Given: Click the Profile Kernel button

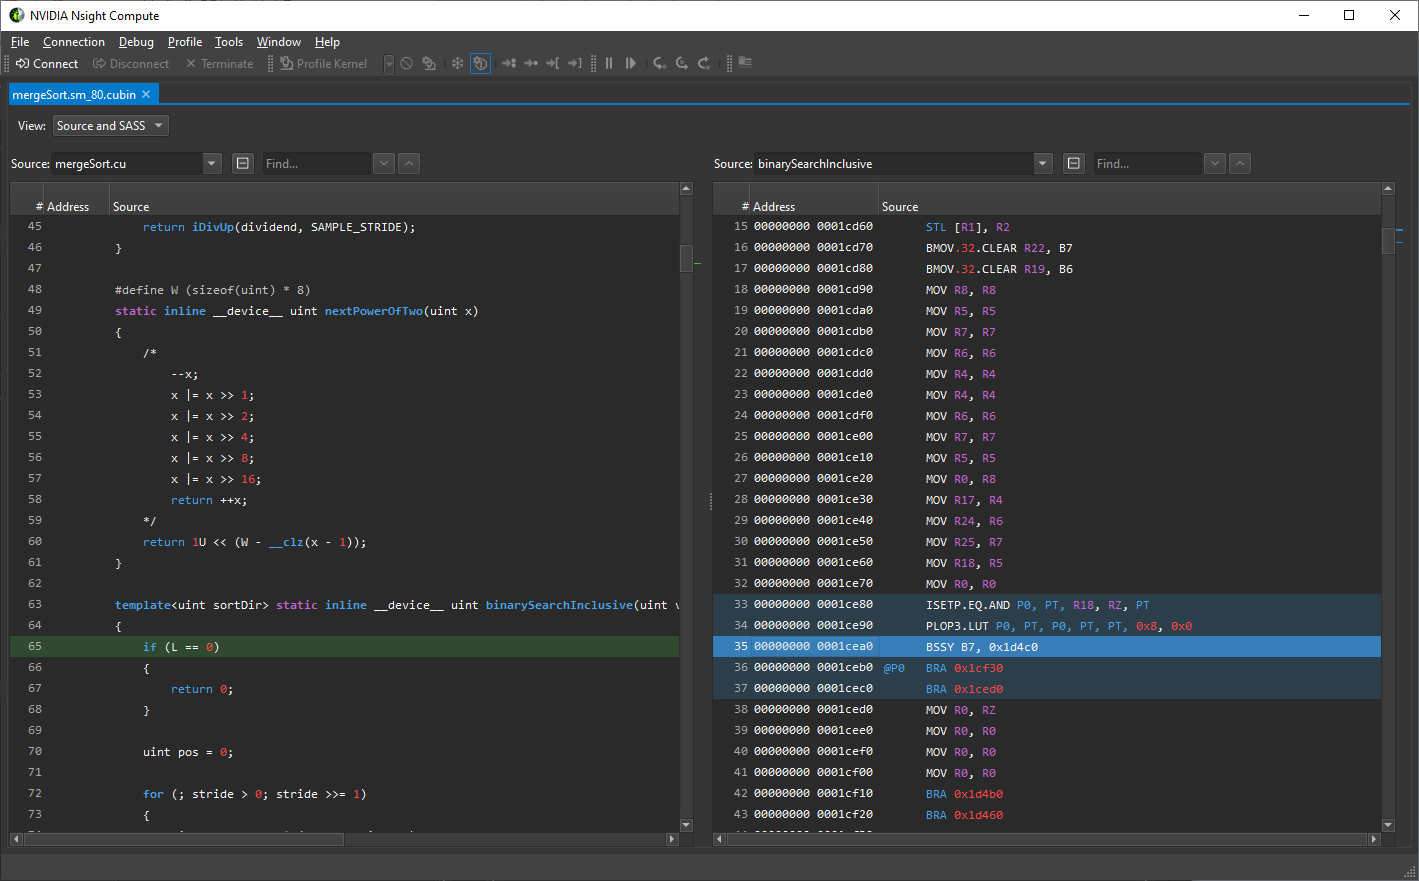Looking at the screenshot, I should 324,63.
